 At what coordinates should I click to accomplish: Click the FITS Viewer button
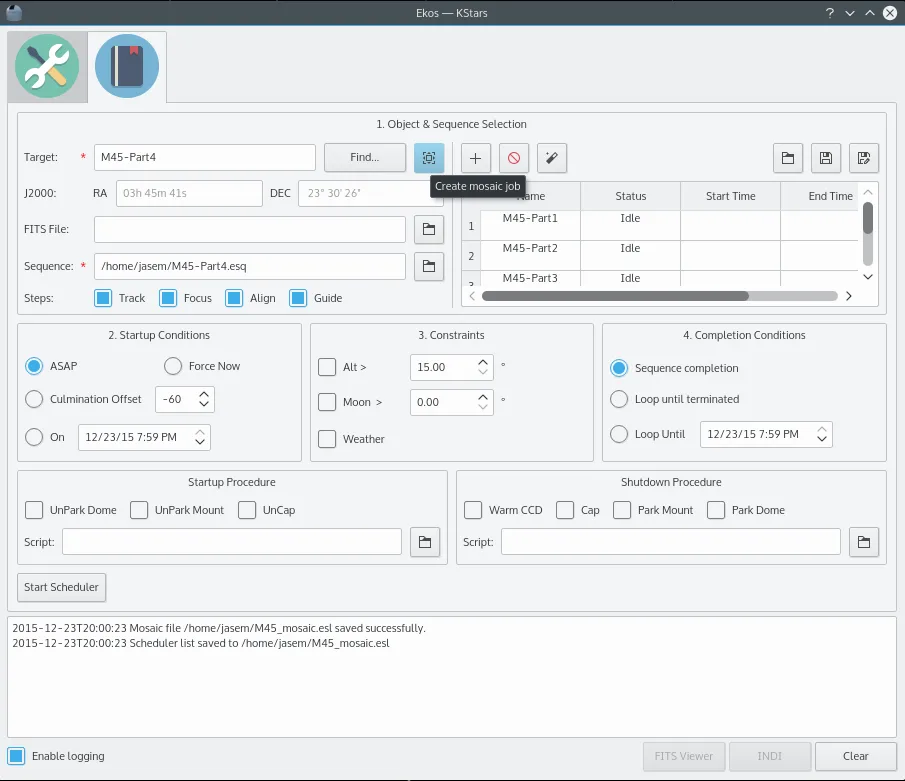point(684,756)
